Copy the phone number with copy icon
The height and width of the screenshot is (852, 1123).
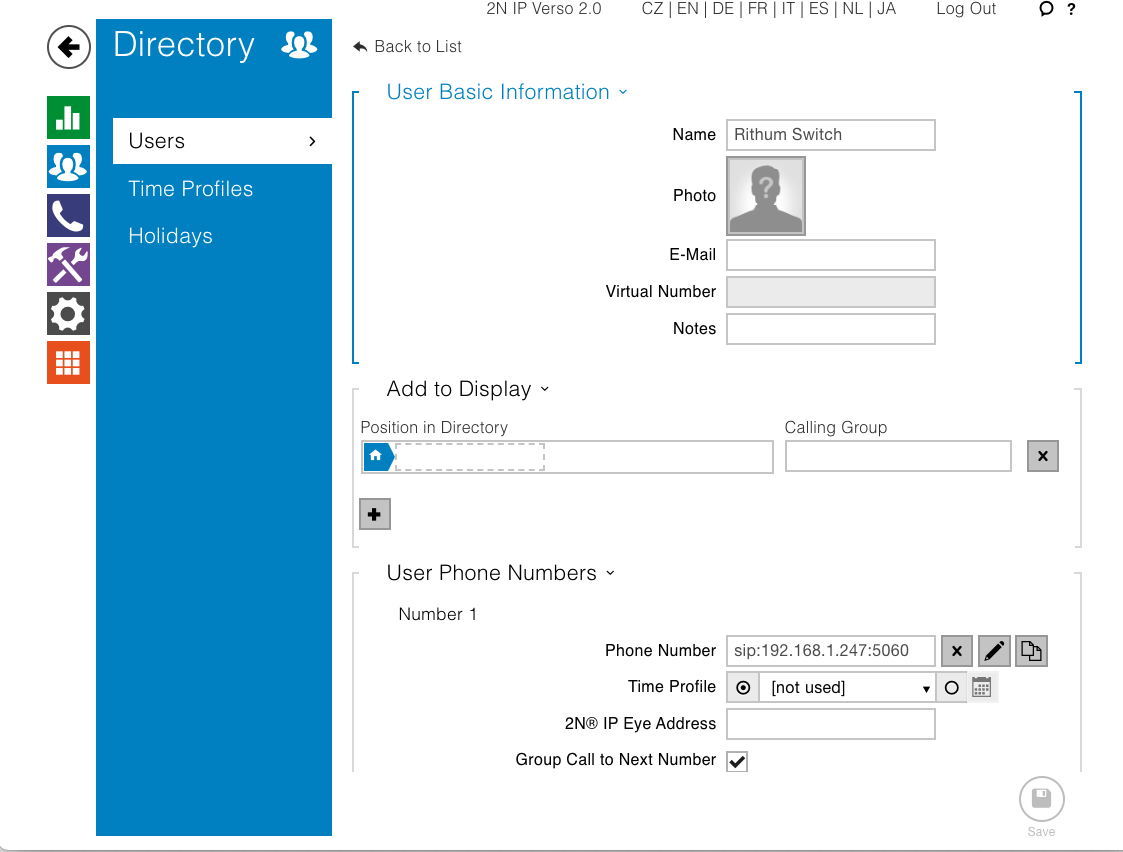[x=1031, y=651]
